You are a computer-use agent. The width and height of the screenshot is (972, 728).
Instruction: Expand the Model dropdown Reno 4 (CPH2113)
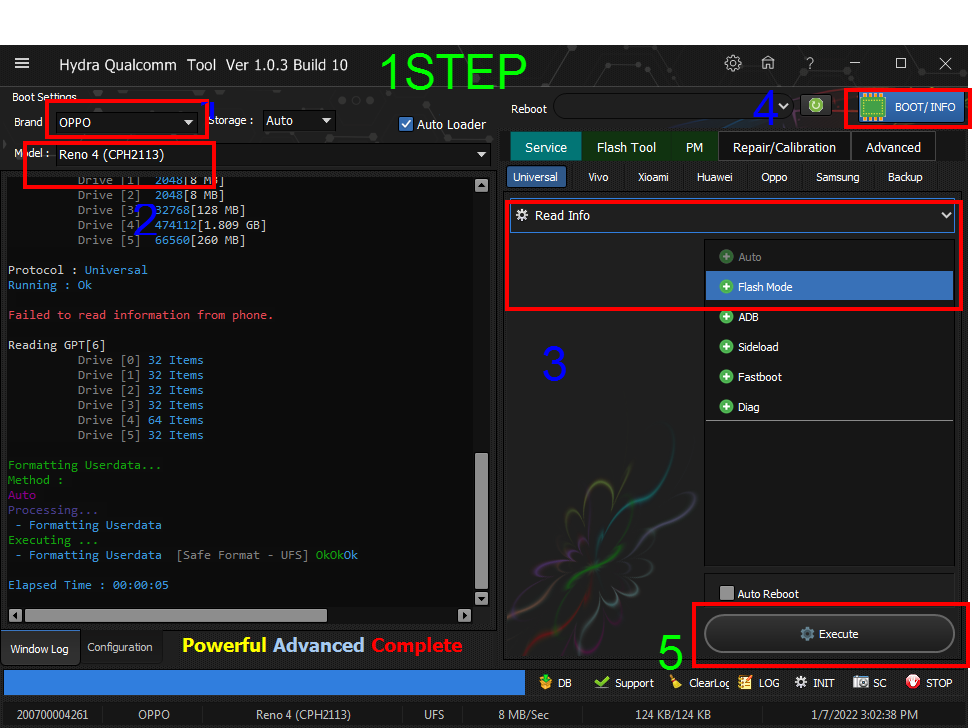point(273,154)
